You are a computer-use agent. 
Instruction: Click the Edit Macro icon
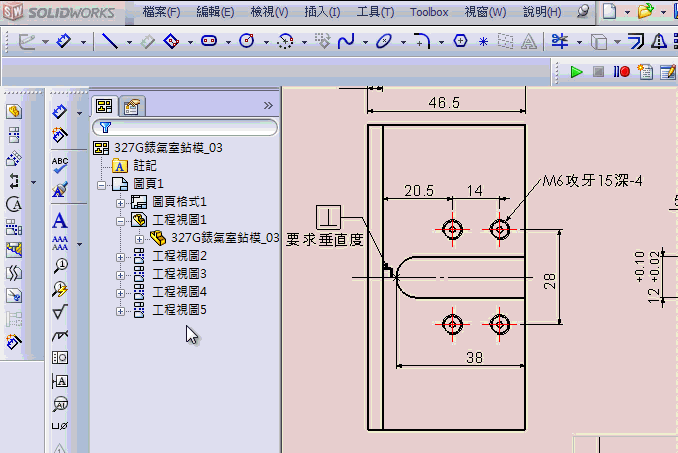[x=668, y=72]
